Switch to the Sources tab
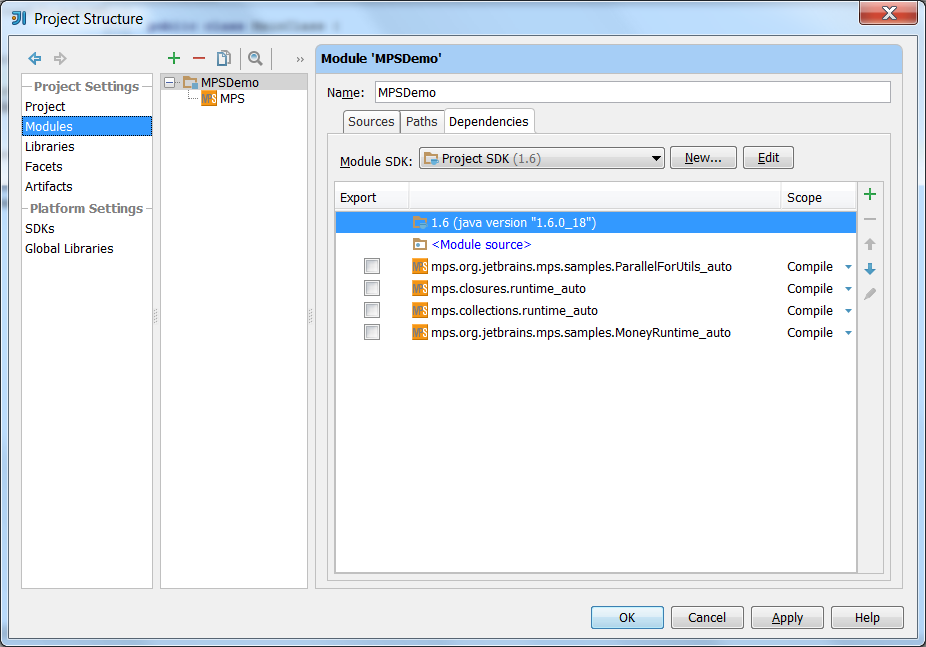Viewport: 926px width, 647px height. pos(371,122)
